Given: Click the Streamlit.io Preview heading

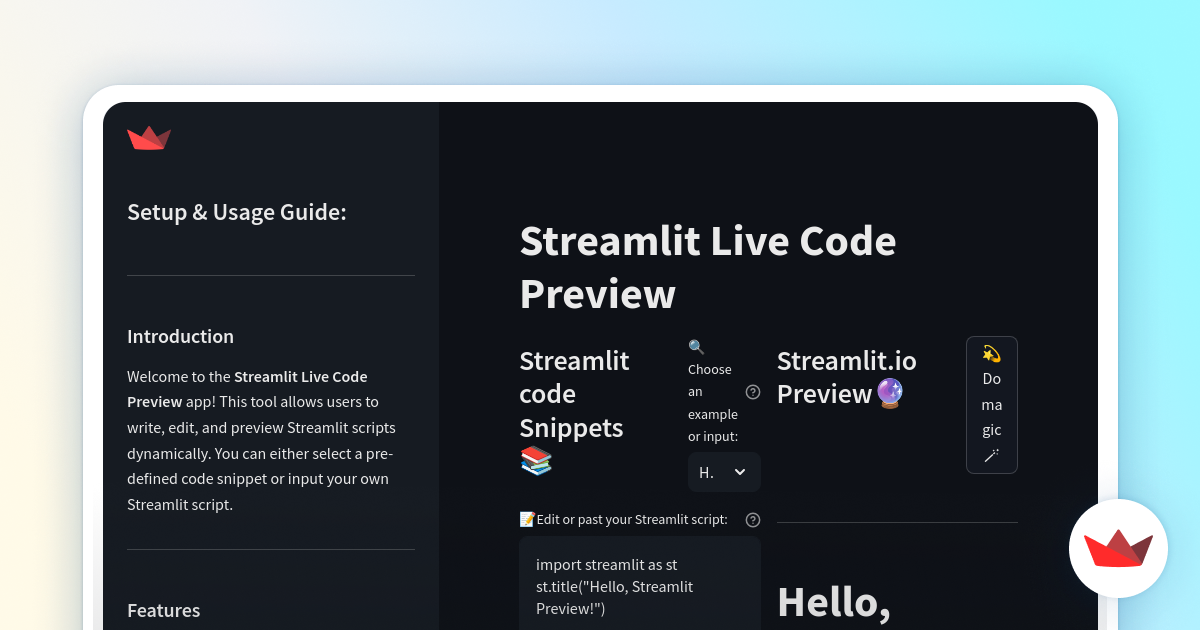Looking at the screenshot, I should (846, 377).
